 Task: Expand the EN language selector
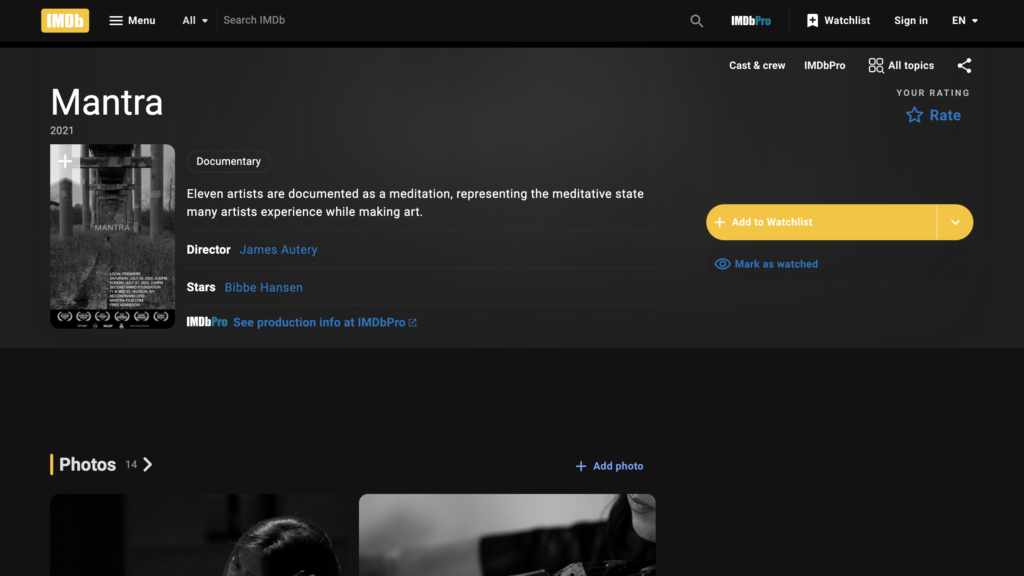[x=965, y=20]
